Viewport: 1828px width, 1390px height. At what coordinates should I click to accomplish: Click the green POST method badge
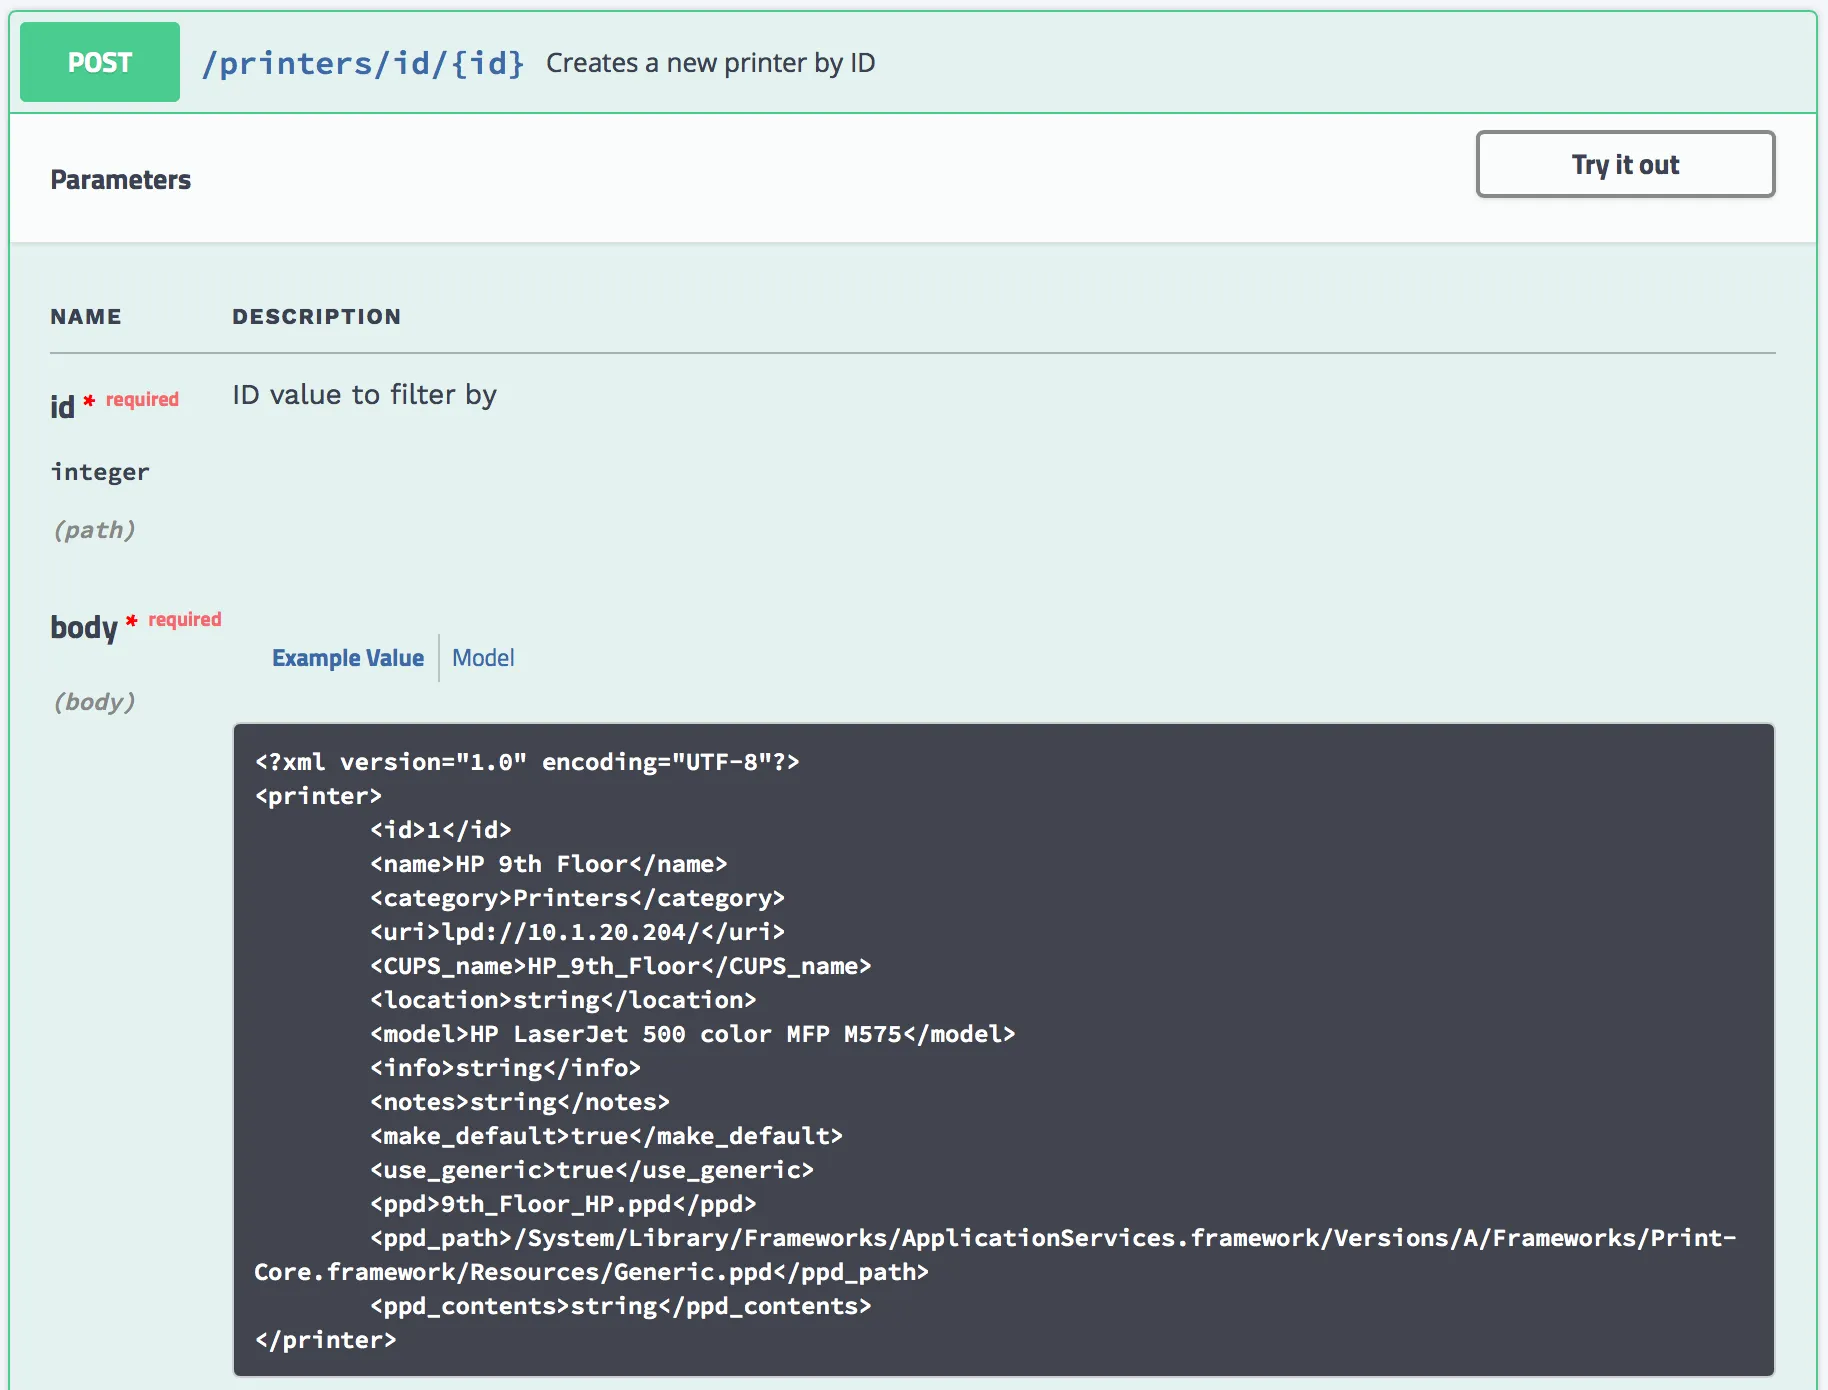pyautogui.click(x=98, y=62)
